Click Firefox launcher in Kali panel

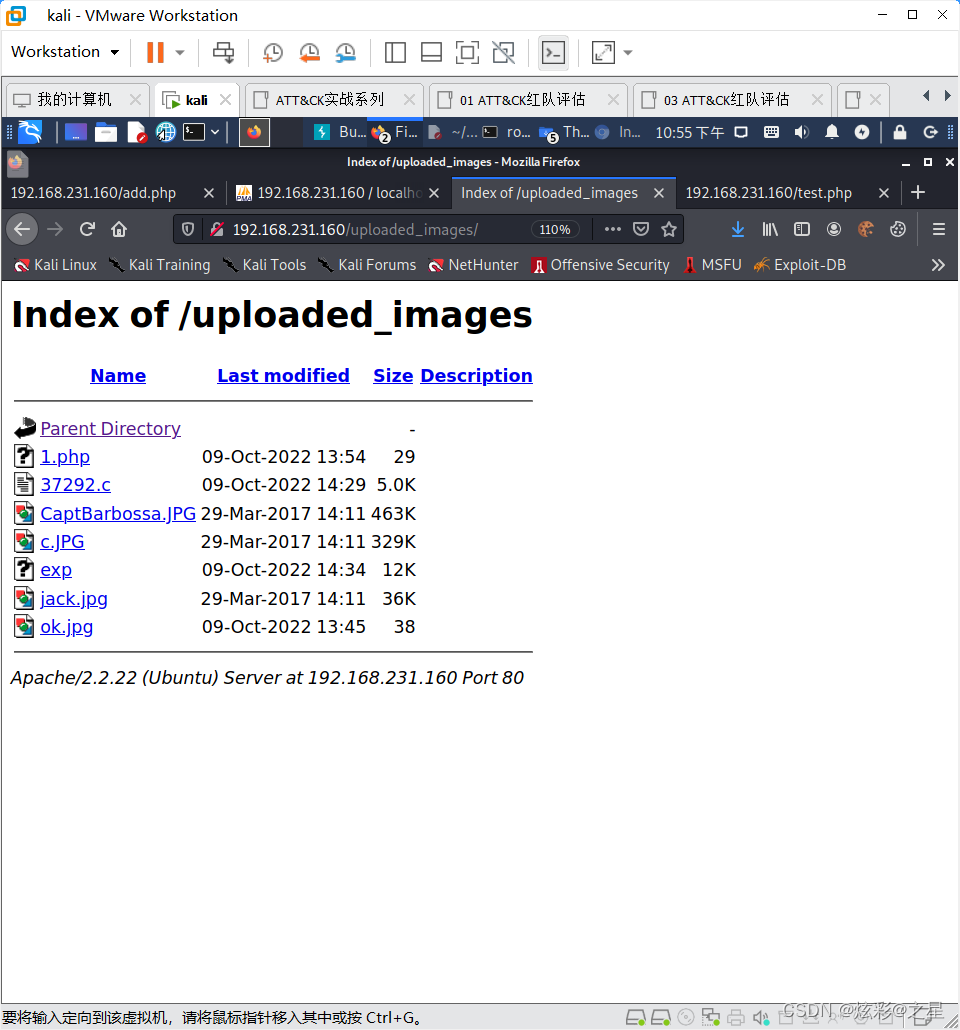click(254, 132)
